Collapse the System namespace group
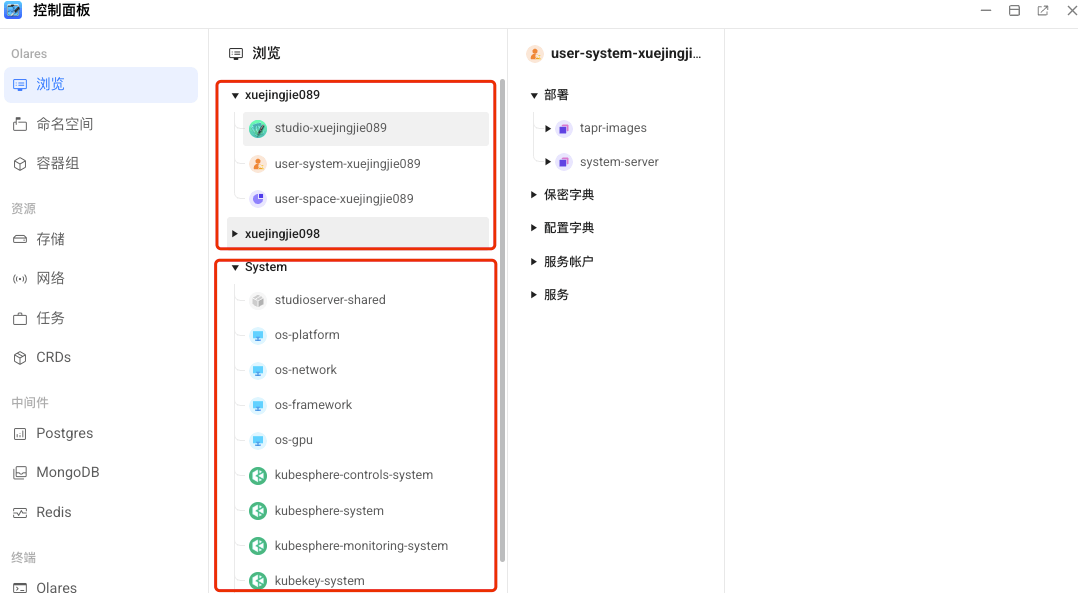The image size is (1078, 593). point(235,266)
